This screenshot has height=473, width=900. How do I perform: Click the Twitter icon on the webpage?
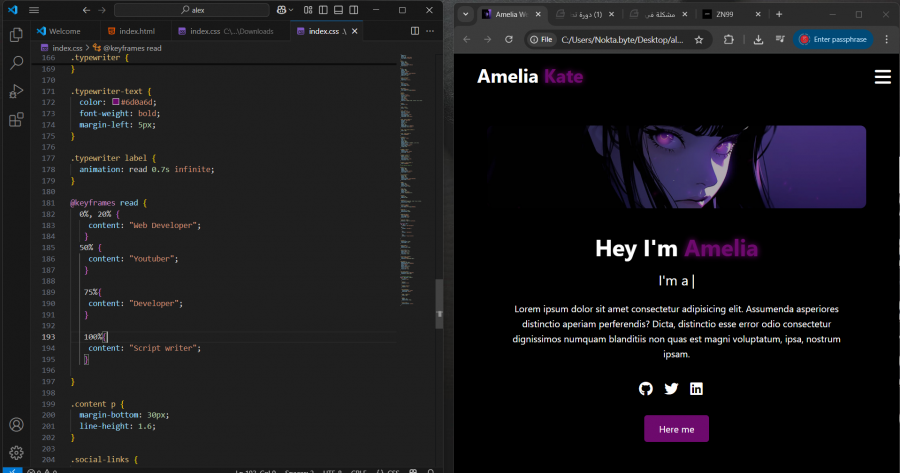coord(671,389)
